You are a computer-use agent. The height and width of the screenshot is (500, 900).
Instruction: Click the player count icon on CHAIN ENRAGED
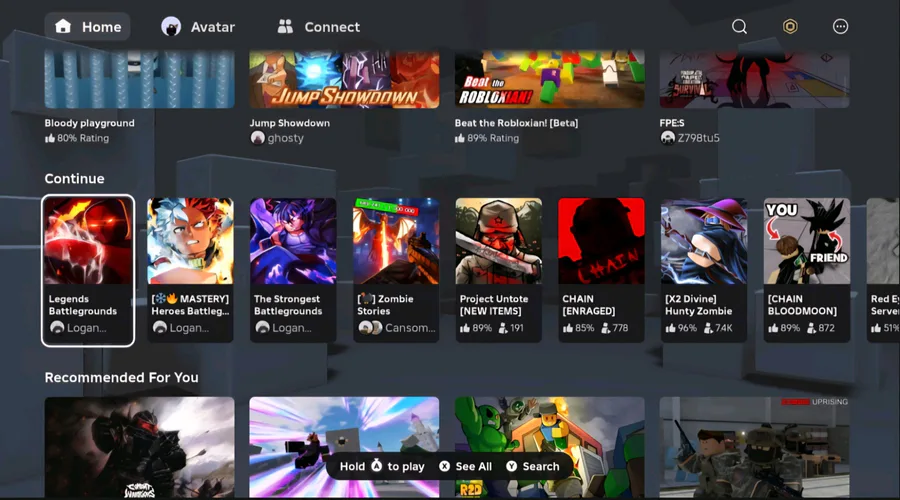606,328
